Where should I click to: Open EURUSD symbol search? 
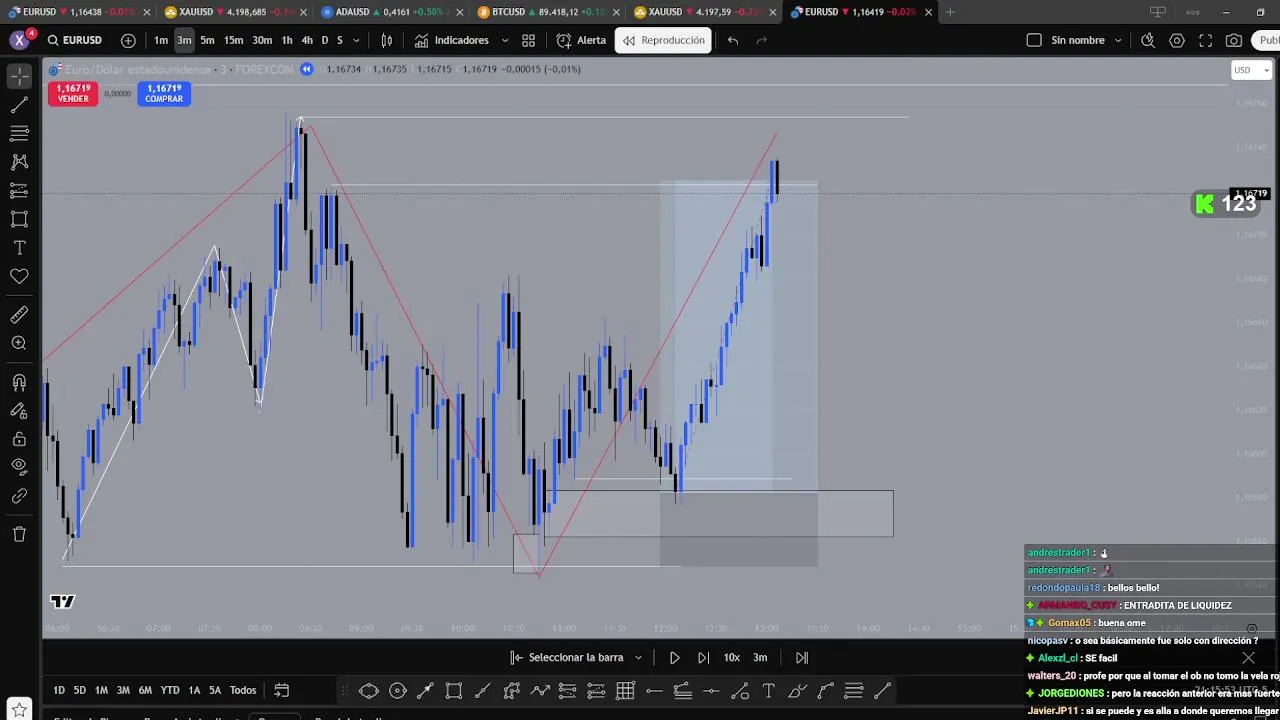pyautogui.click(x=75, y=40)
